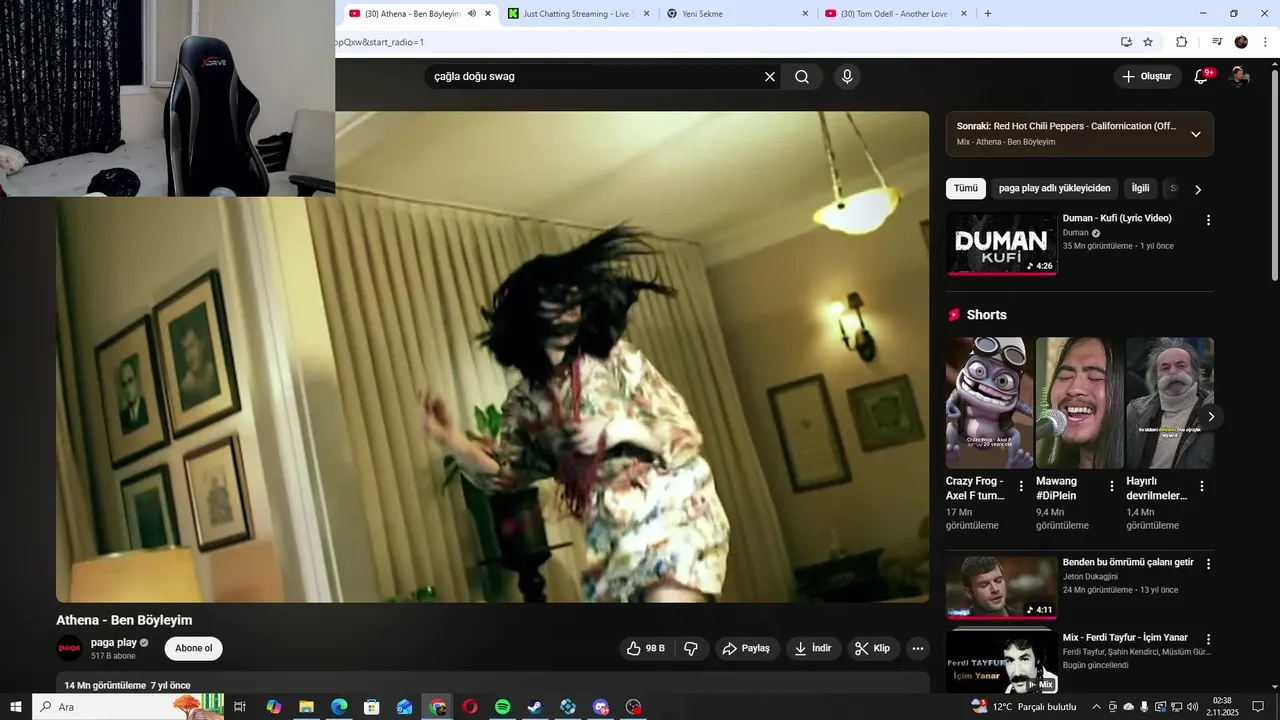Open options for Hayırlı devrilmeler short
1280x720 pixels.
click(x=1202, y=486)
